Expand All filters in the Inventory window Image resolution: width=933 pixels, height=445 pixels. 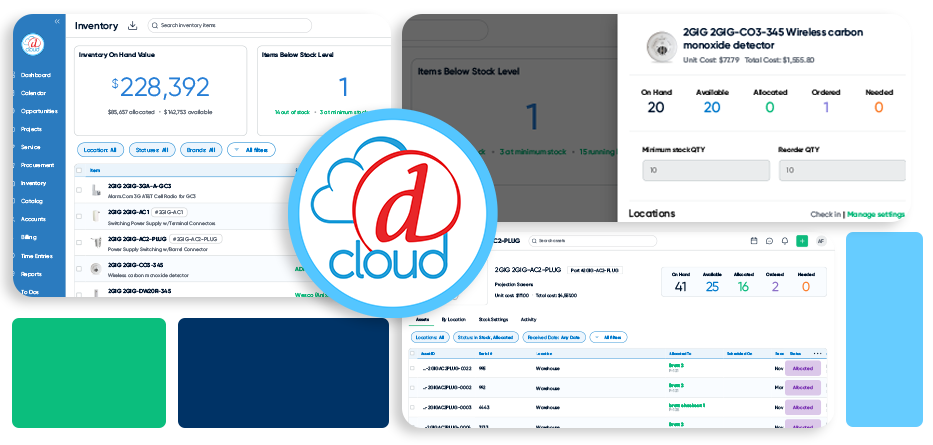[x=252, y=150]
